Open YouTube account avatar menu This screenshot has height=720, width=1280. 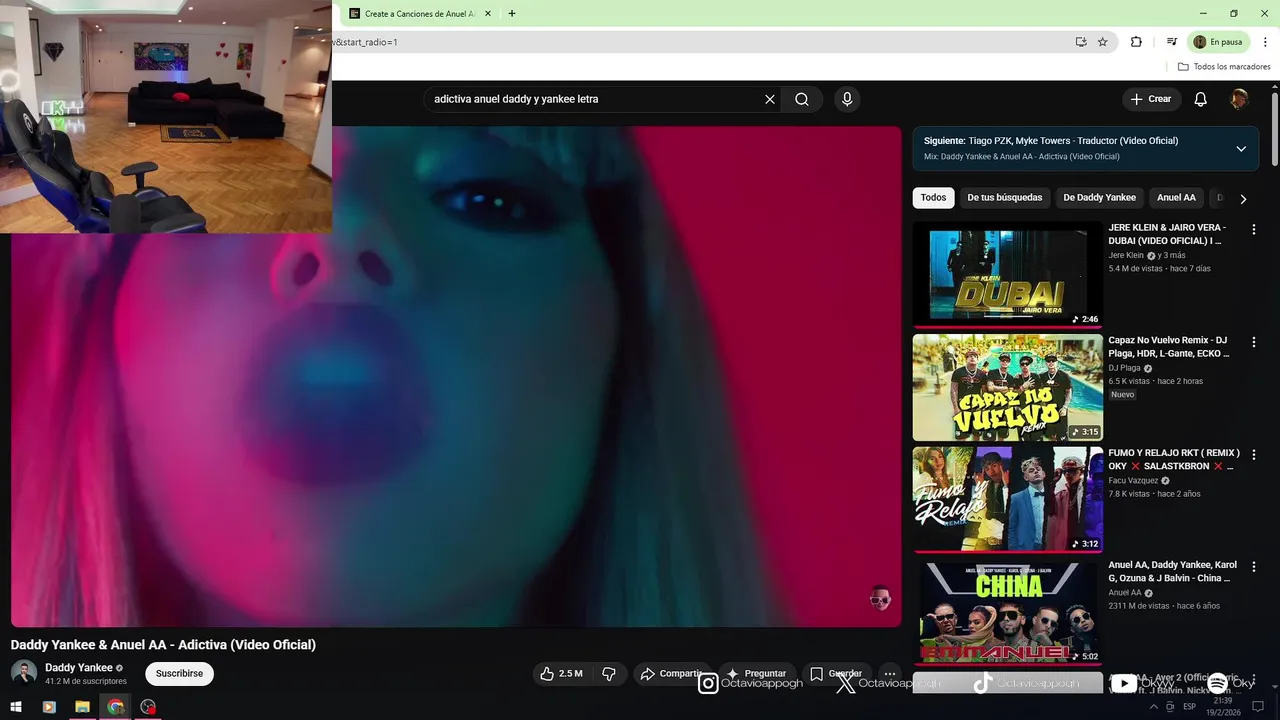point(1239,99)
